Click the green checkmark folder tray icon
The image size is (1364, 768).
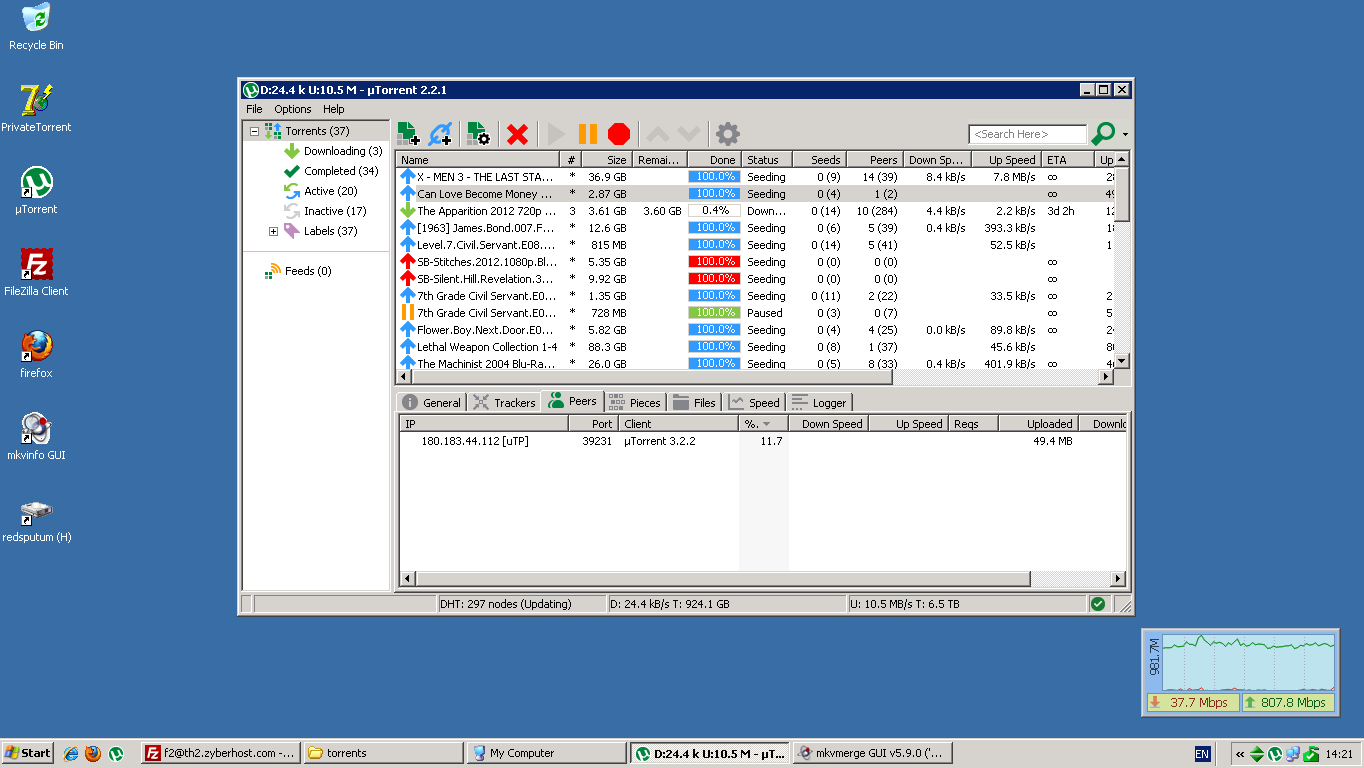pos(1310,754)
